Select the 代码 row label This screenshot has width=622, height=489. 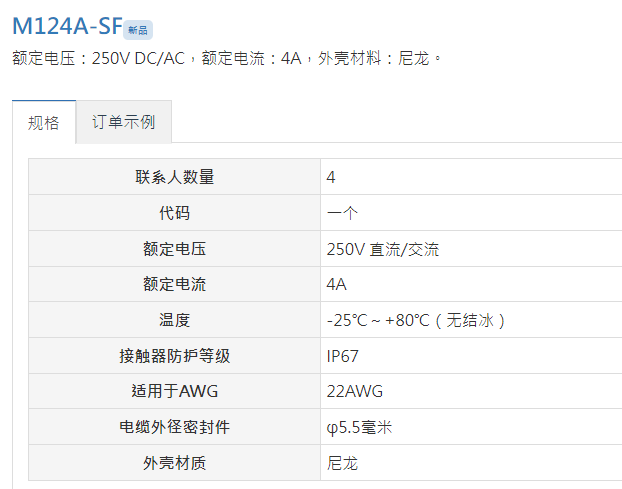point(175,213)
